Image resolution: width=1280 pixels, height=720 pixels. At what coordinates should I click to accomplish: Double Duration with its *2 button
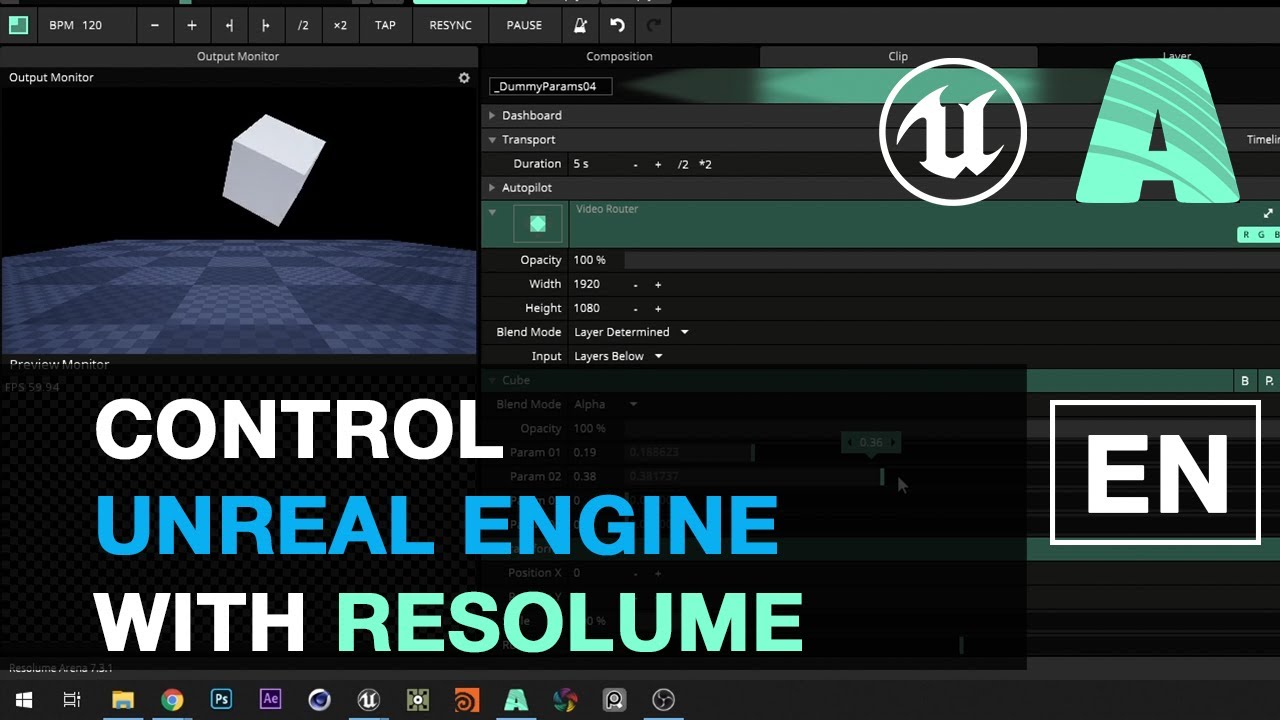[705, 164]
